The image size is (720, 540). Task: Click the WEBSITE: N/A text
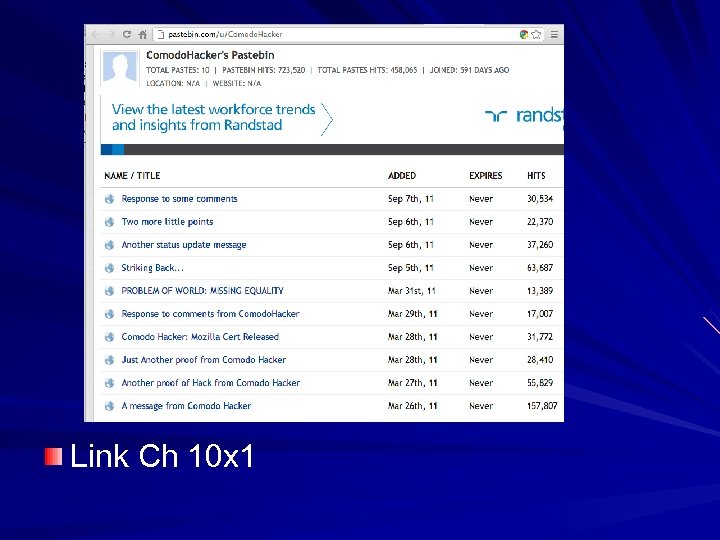pyautogui.click(x=237, y=84)
